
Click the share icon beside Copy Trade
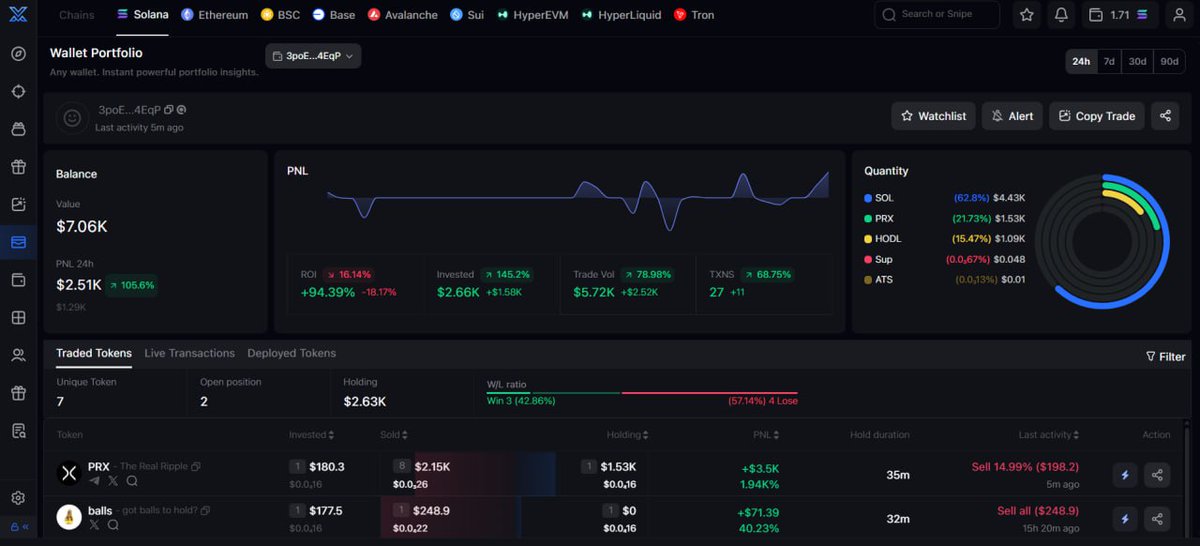(x=1165, y=116)
